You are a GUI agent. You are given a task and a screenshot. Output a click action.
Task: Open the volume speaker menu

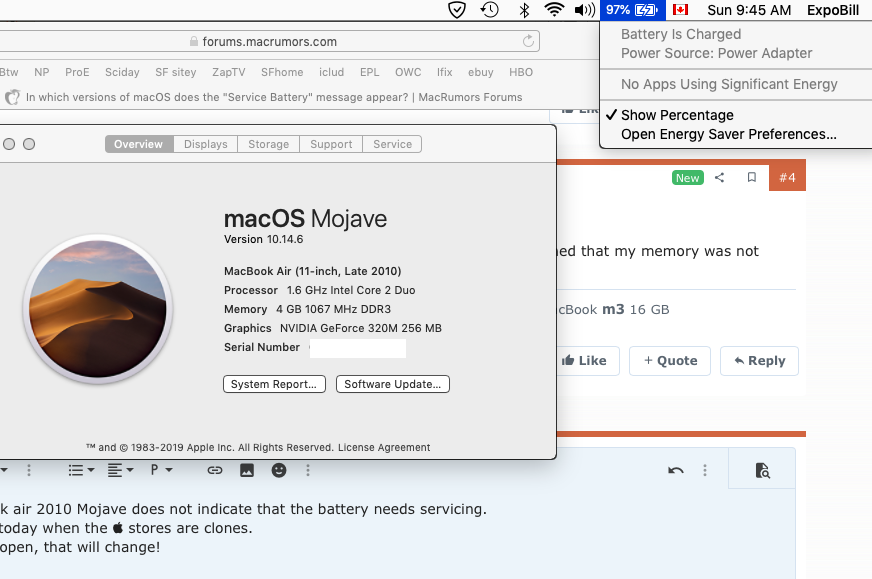pos(584,10)
